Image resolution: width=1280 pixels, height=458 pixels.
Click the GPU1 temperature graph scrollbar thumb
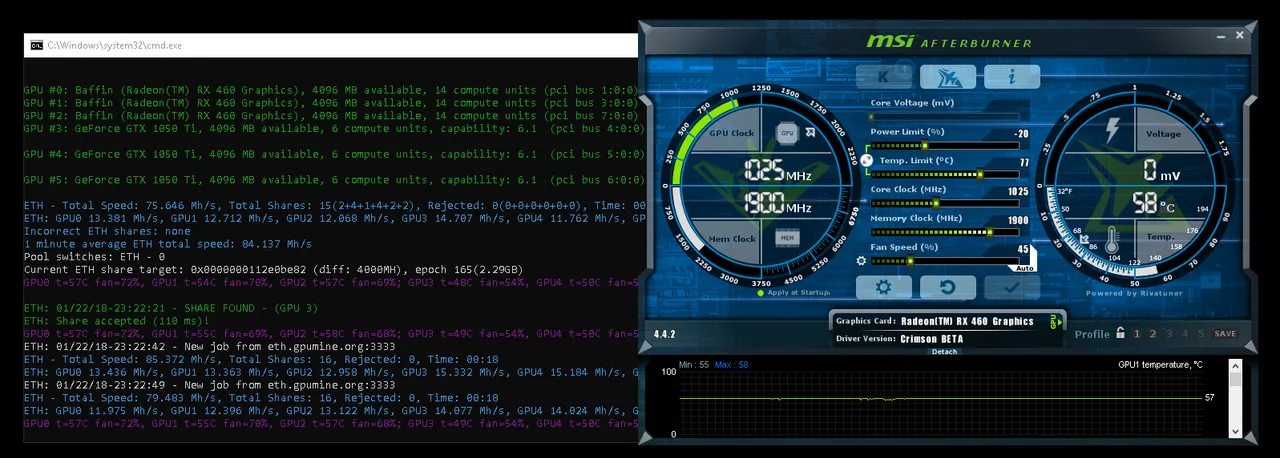[1235, 380]
